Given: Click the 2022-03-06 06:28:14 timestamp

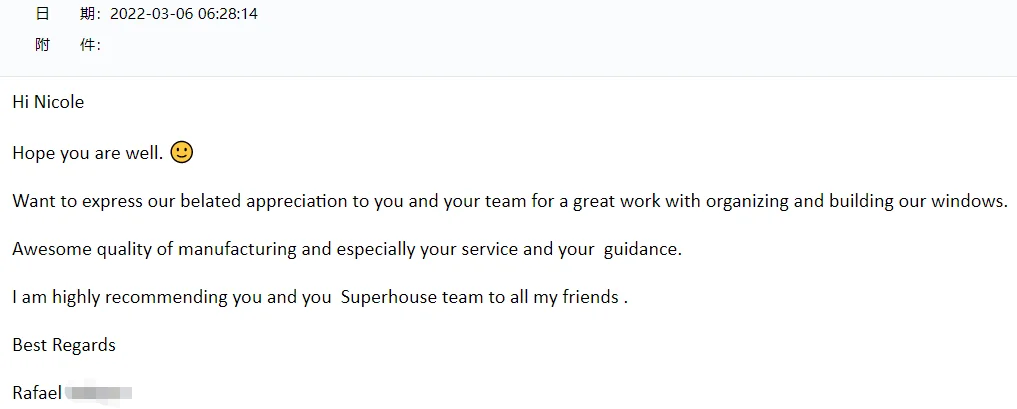Looking at the screenshot, I should (184, 14).
